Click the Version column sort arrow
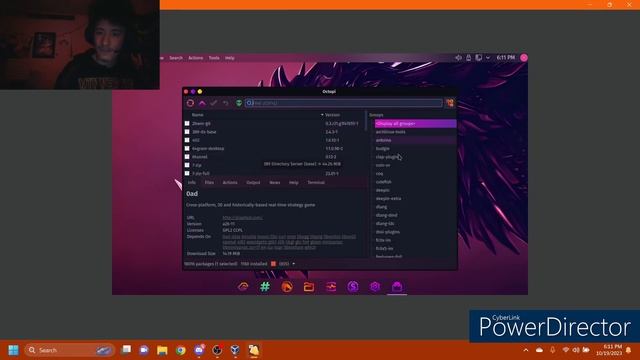Image resolution: width=640 pixels, height=360 pixels. click(x=322, y=115)
